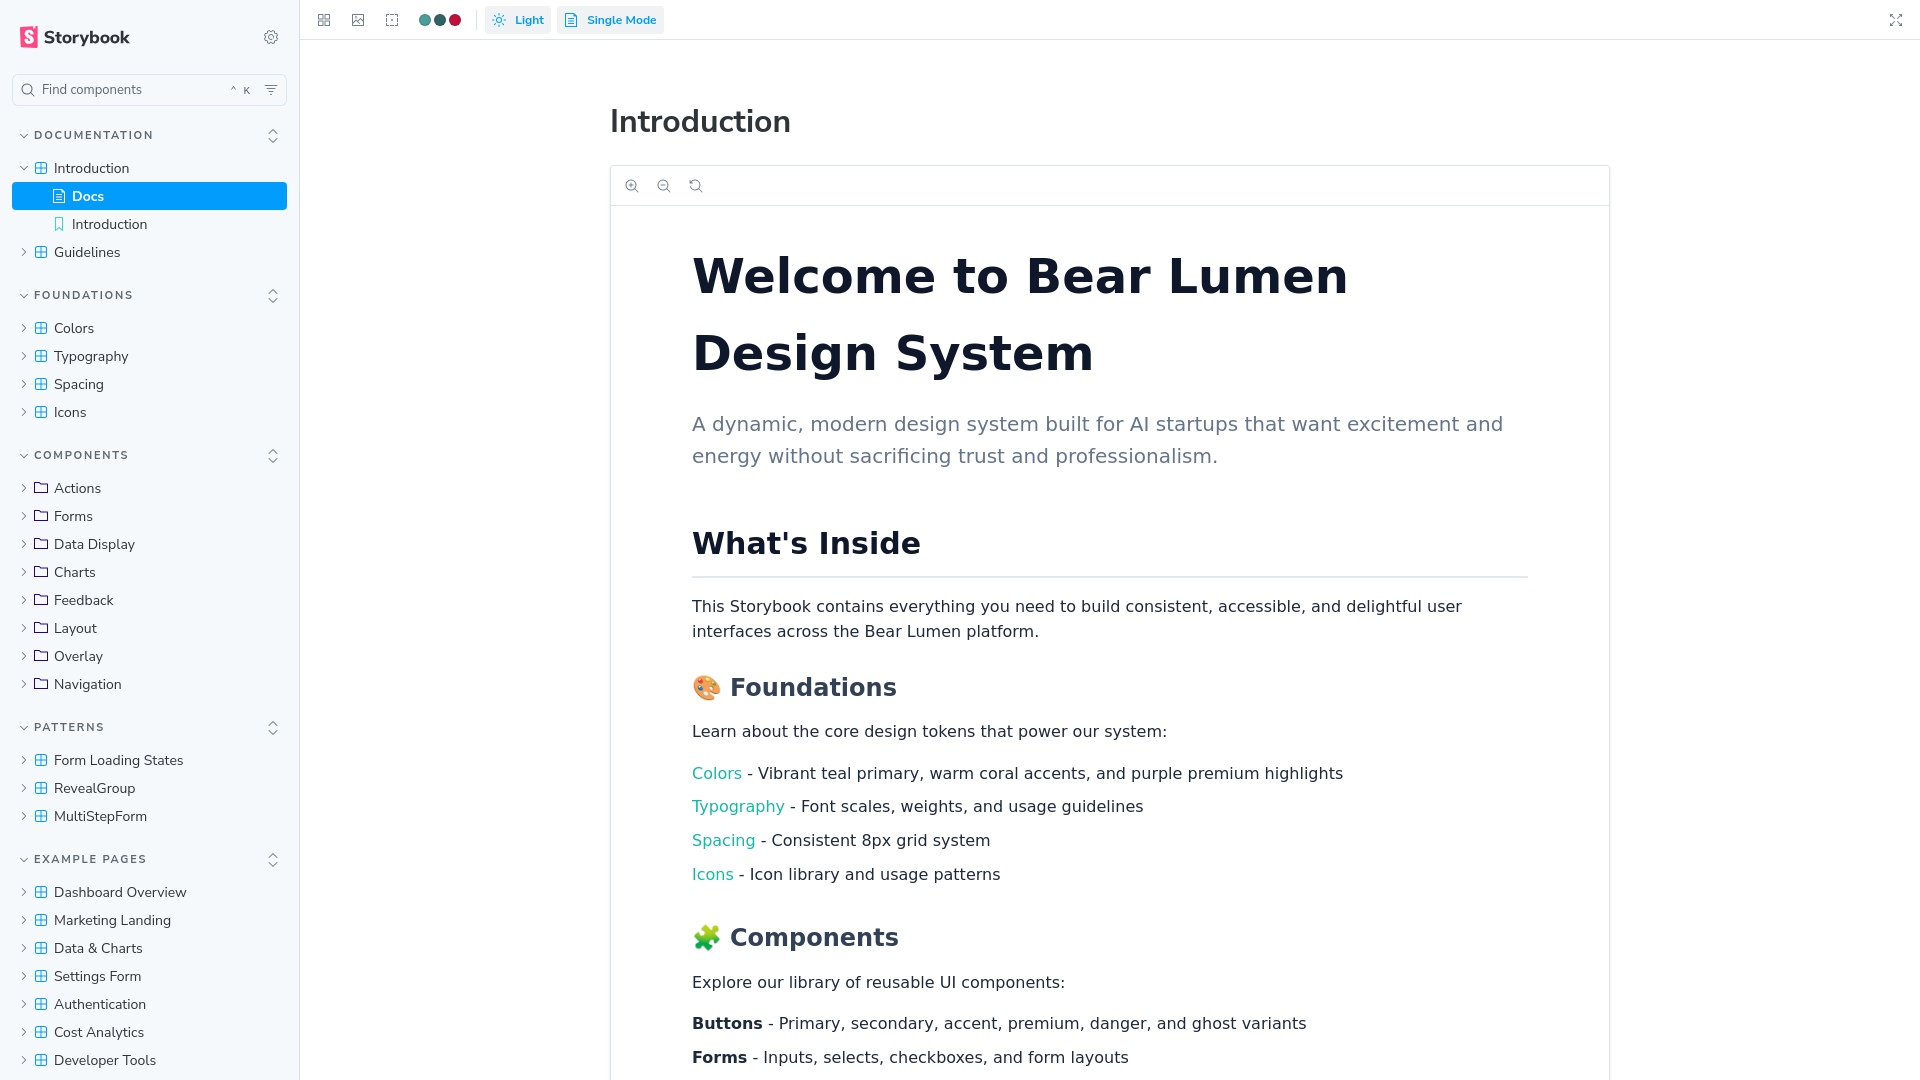Collapse the Foundations section header
This screenshot has width=1920, height=1080.
coord(77,296)
